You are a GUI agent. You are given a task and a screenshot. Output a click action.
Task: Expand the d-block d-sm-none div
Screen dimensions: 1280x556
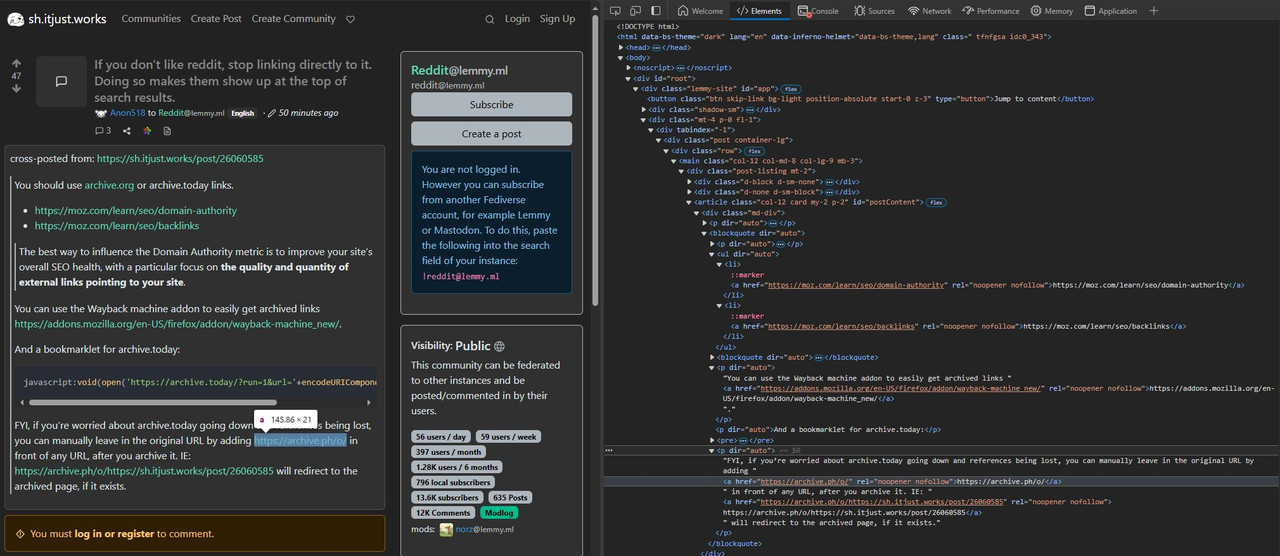(690, 182)
